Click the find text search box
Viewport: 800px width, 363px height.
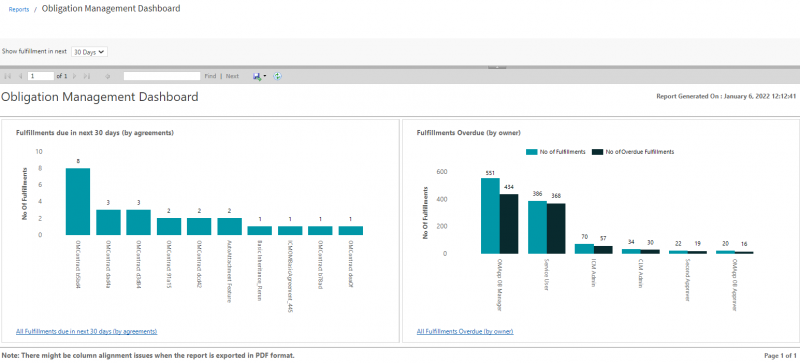pos(162,76)
